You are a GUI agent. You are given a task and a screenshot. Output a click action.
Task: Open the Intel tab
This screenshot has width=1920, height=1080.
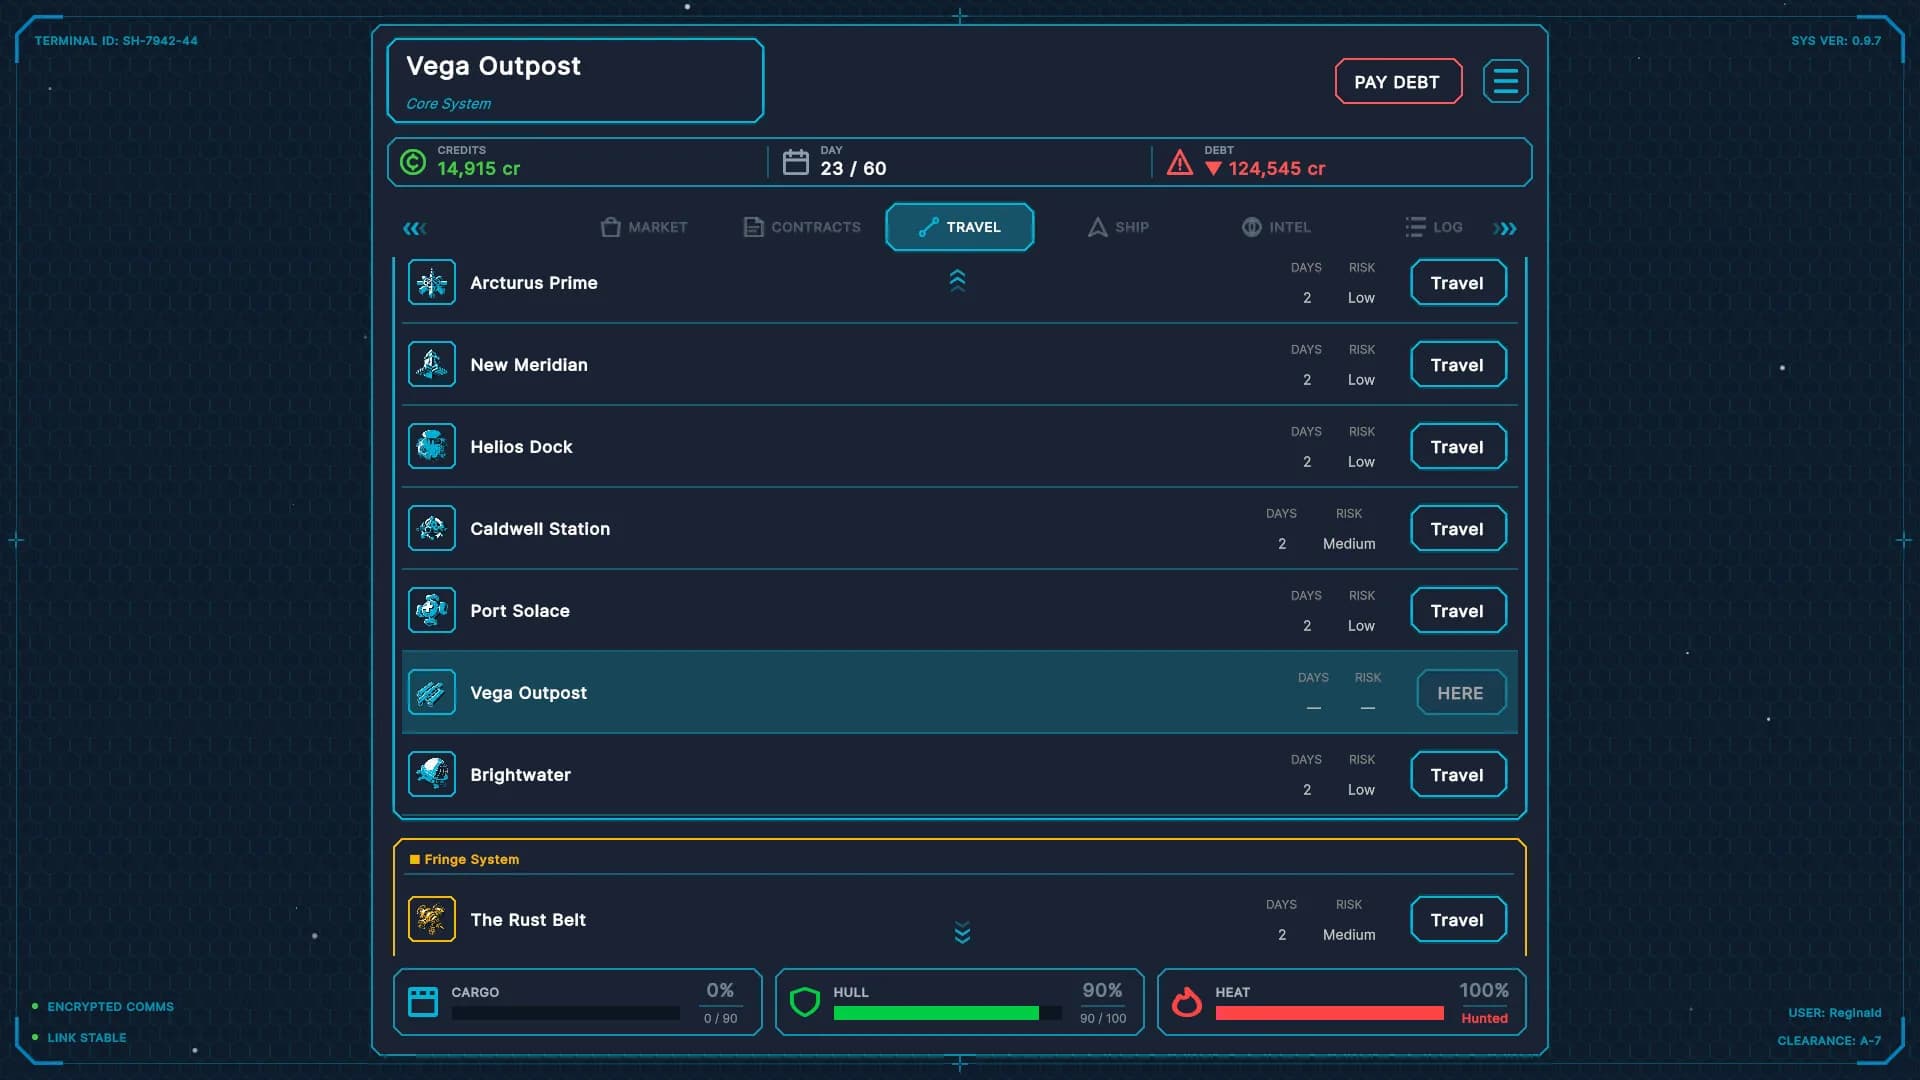[1276, 227]
